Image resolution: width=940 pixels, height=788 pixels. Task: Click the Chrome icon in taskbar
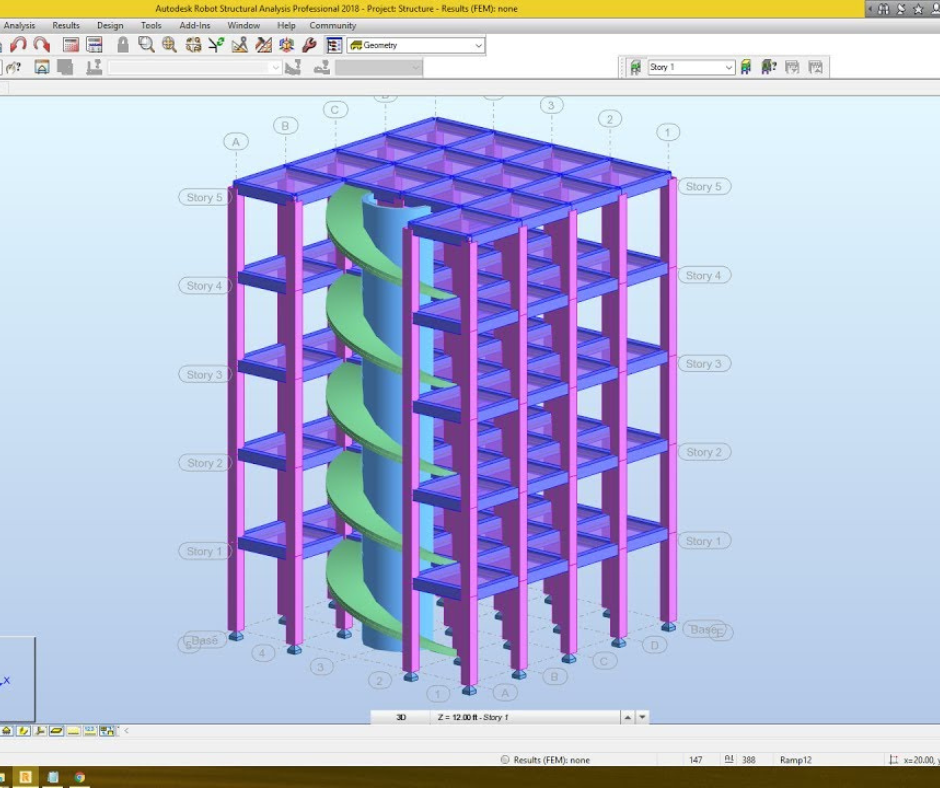click(79, 777)
